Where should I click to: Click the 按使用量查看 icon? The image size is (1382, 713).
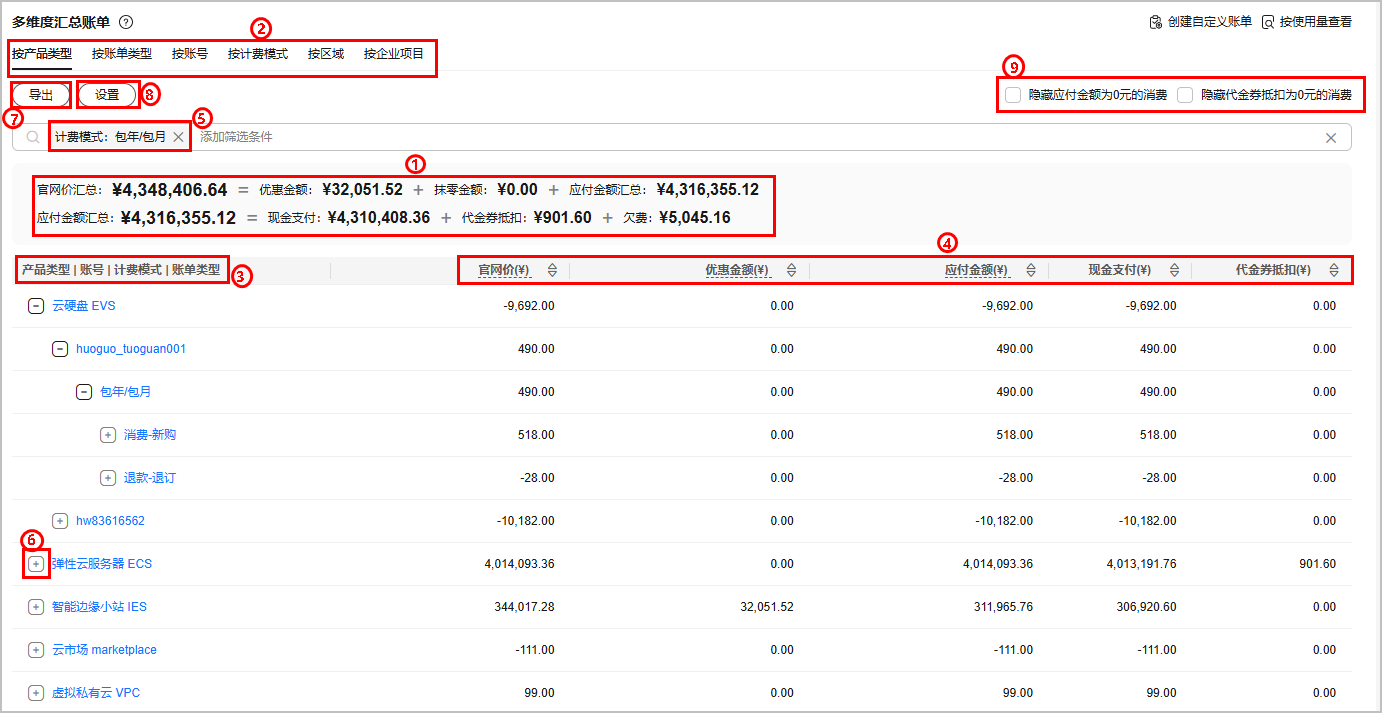(1268, 22)
